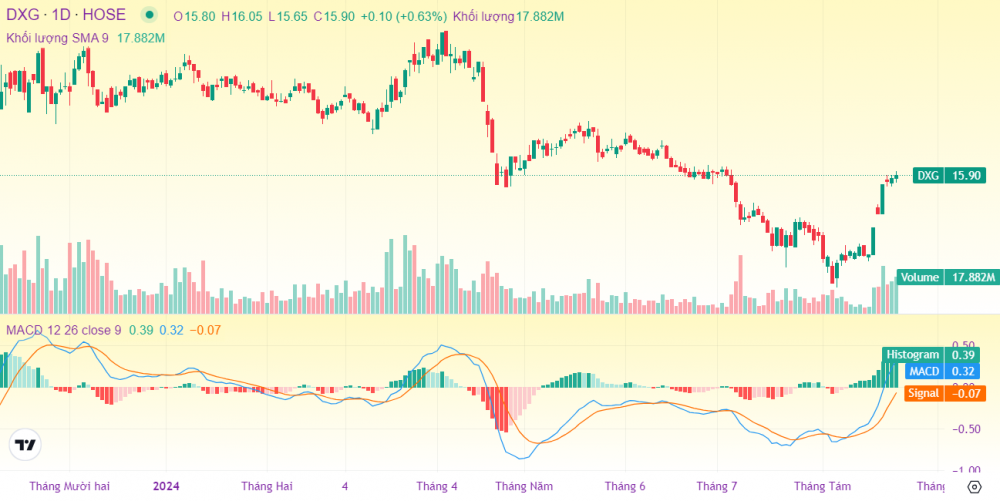Click the TradingView logo icon
Image resolution: width=1000 pixels, height=501 pixels.
pos(25,445)
